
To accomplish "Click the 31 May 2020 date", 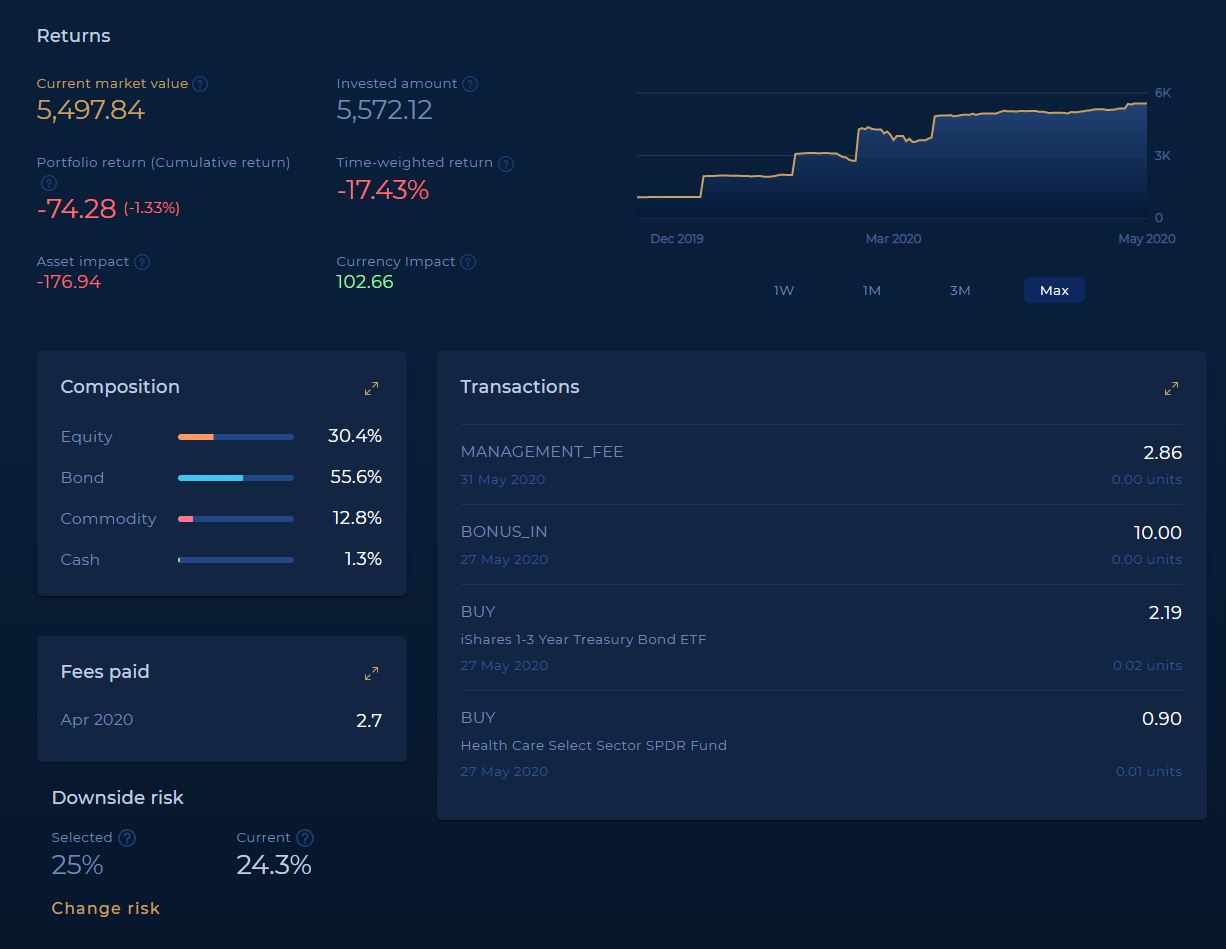I will point(502,479).
